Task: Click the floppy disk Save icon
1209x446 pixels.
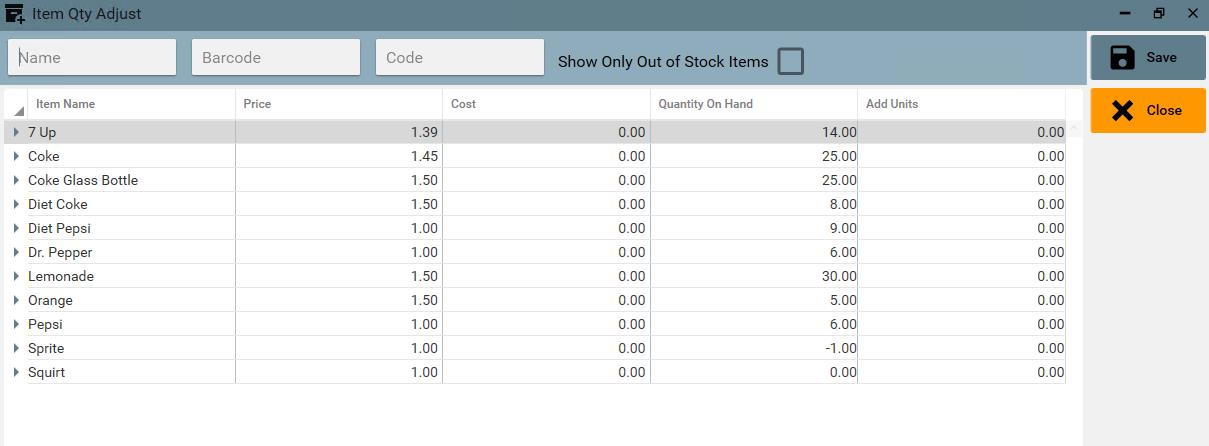Action: click(1123, 57)
